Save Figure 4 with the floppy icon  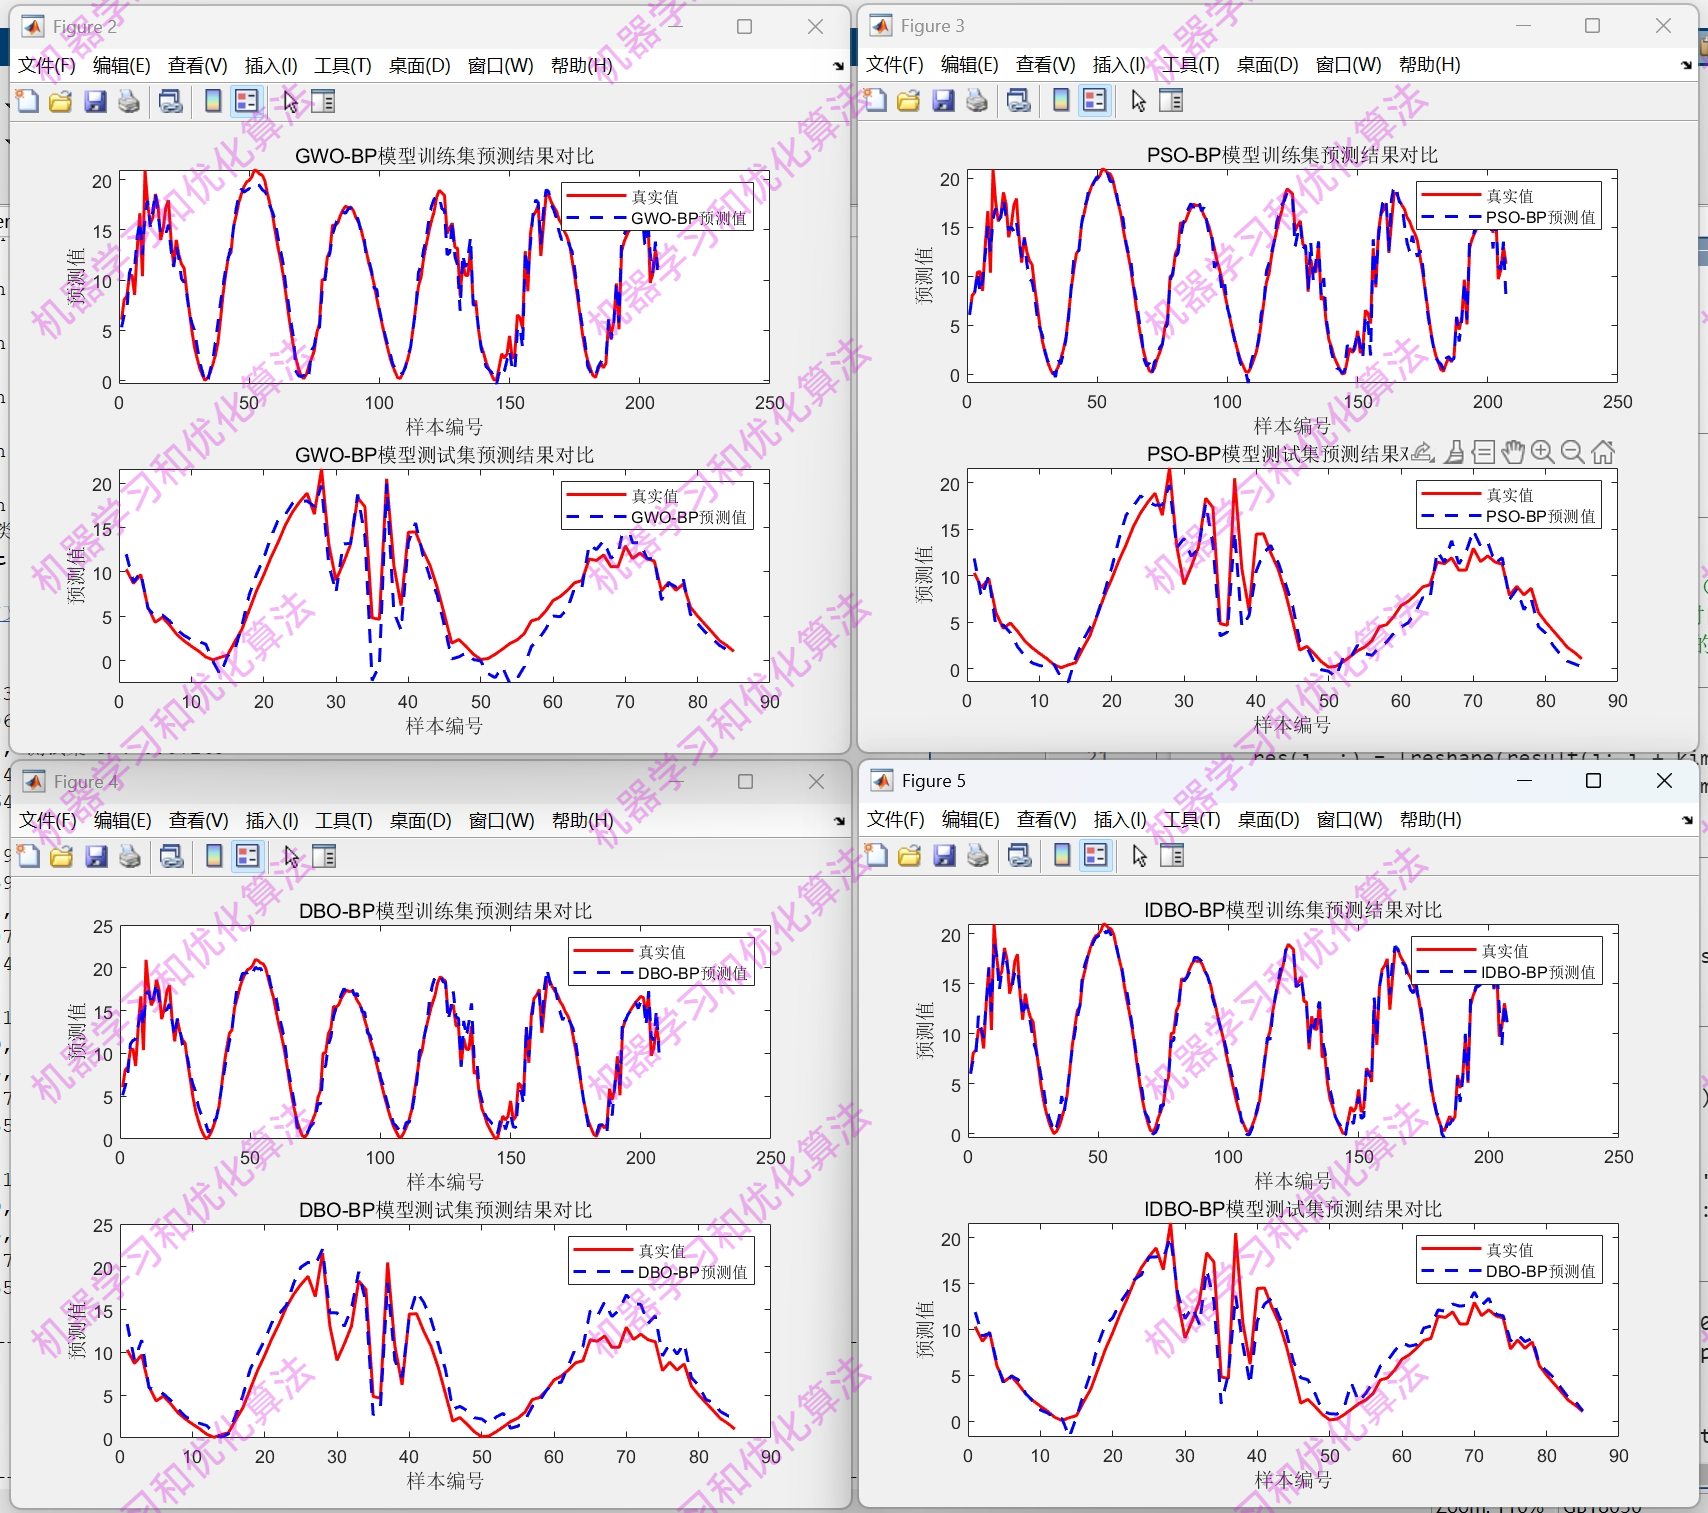96,856
